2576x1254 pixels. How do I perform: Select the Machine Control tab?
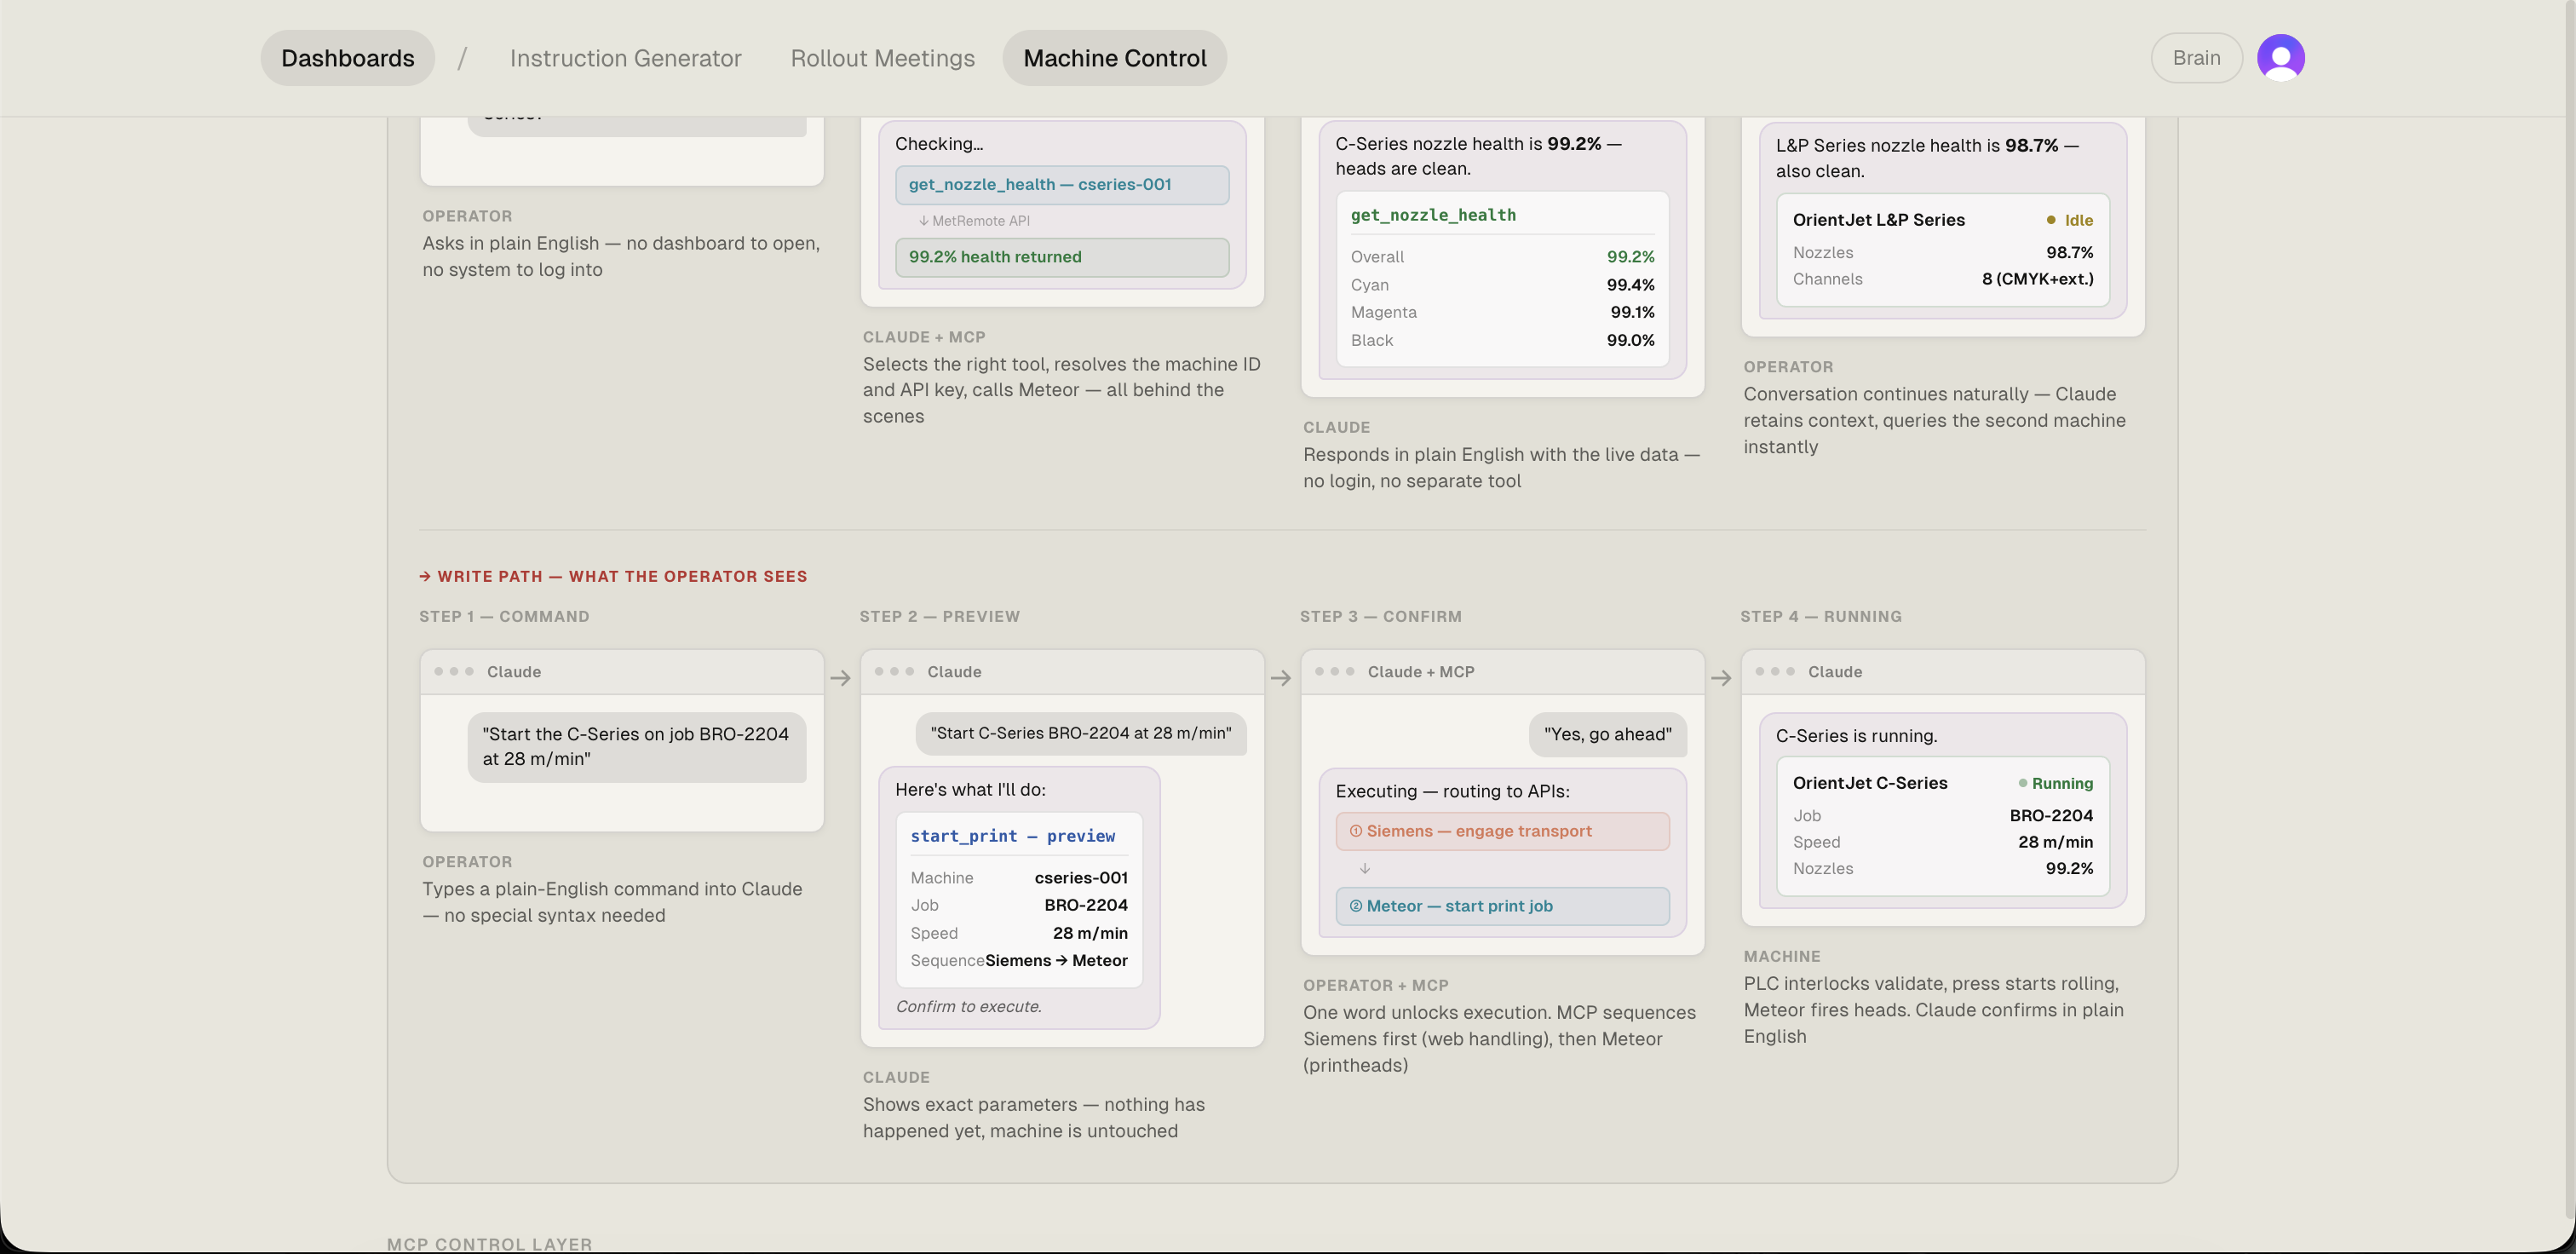click(1114, 57)
